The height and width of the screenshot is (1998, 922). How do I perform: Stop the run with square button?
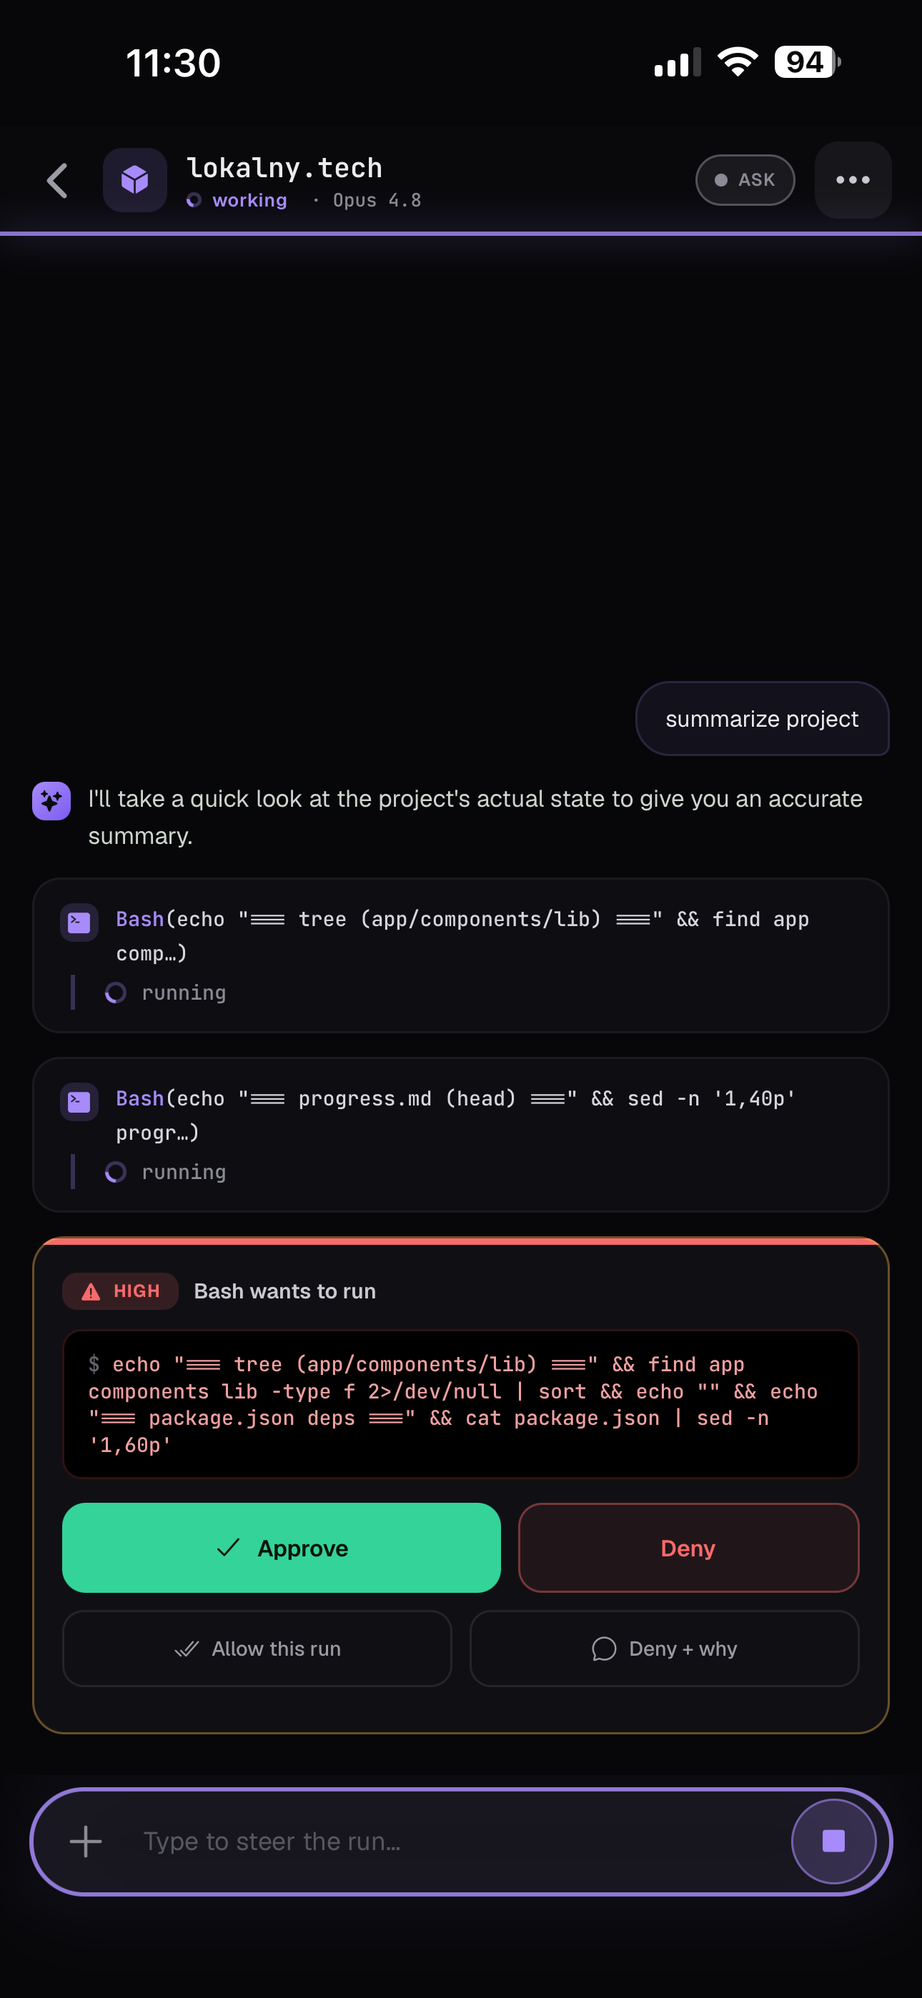834,1841
